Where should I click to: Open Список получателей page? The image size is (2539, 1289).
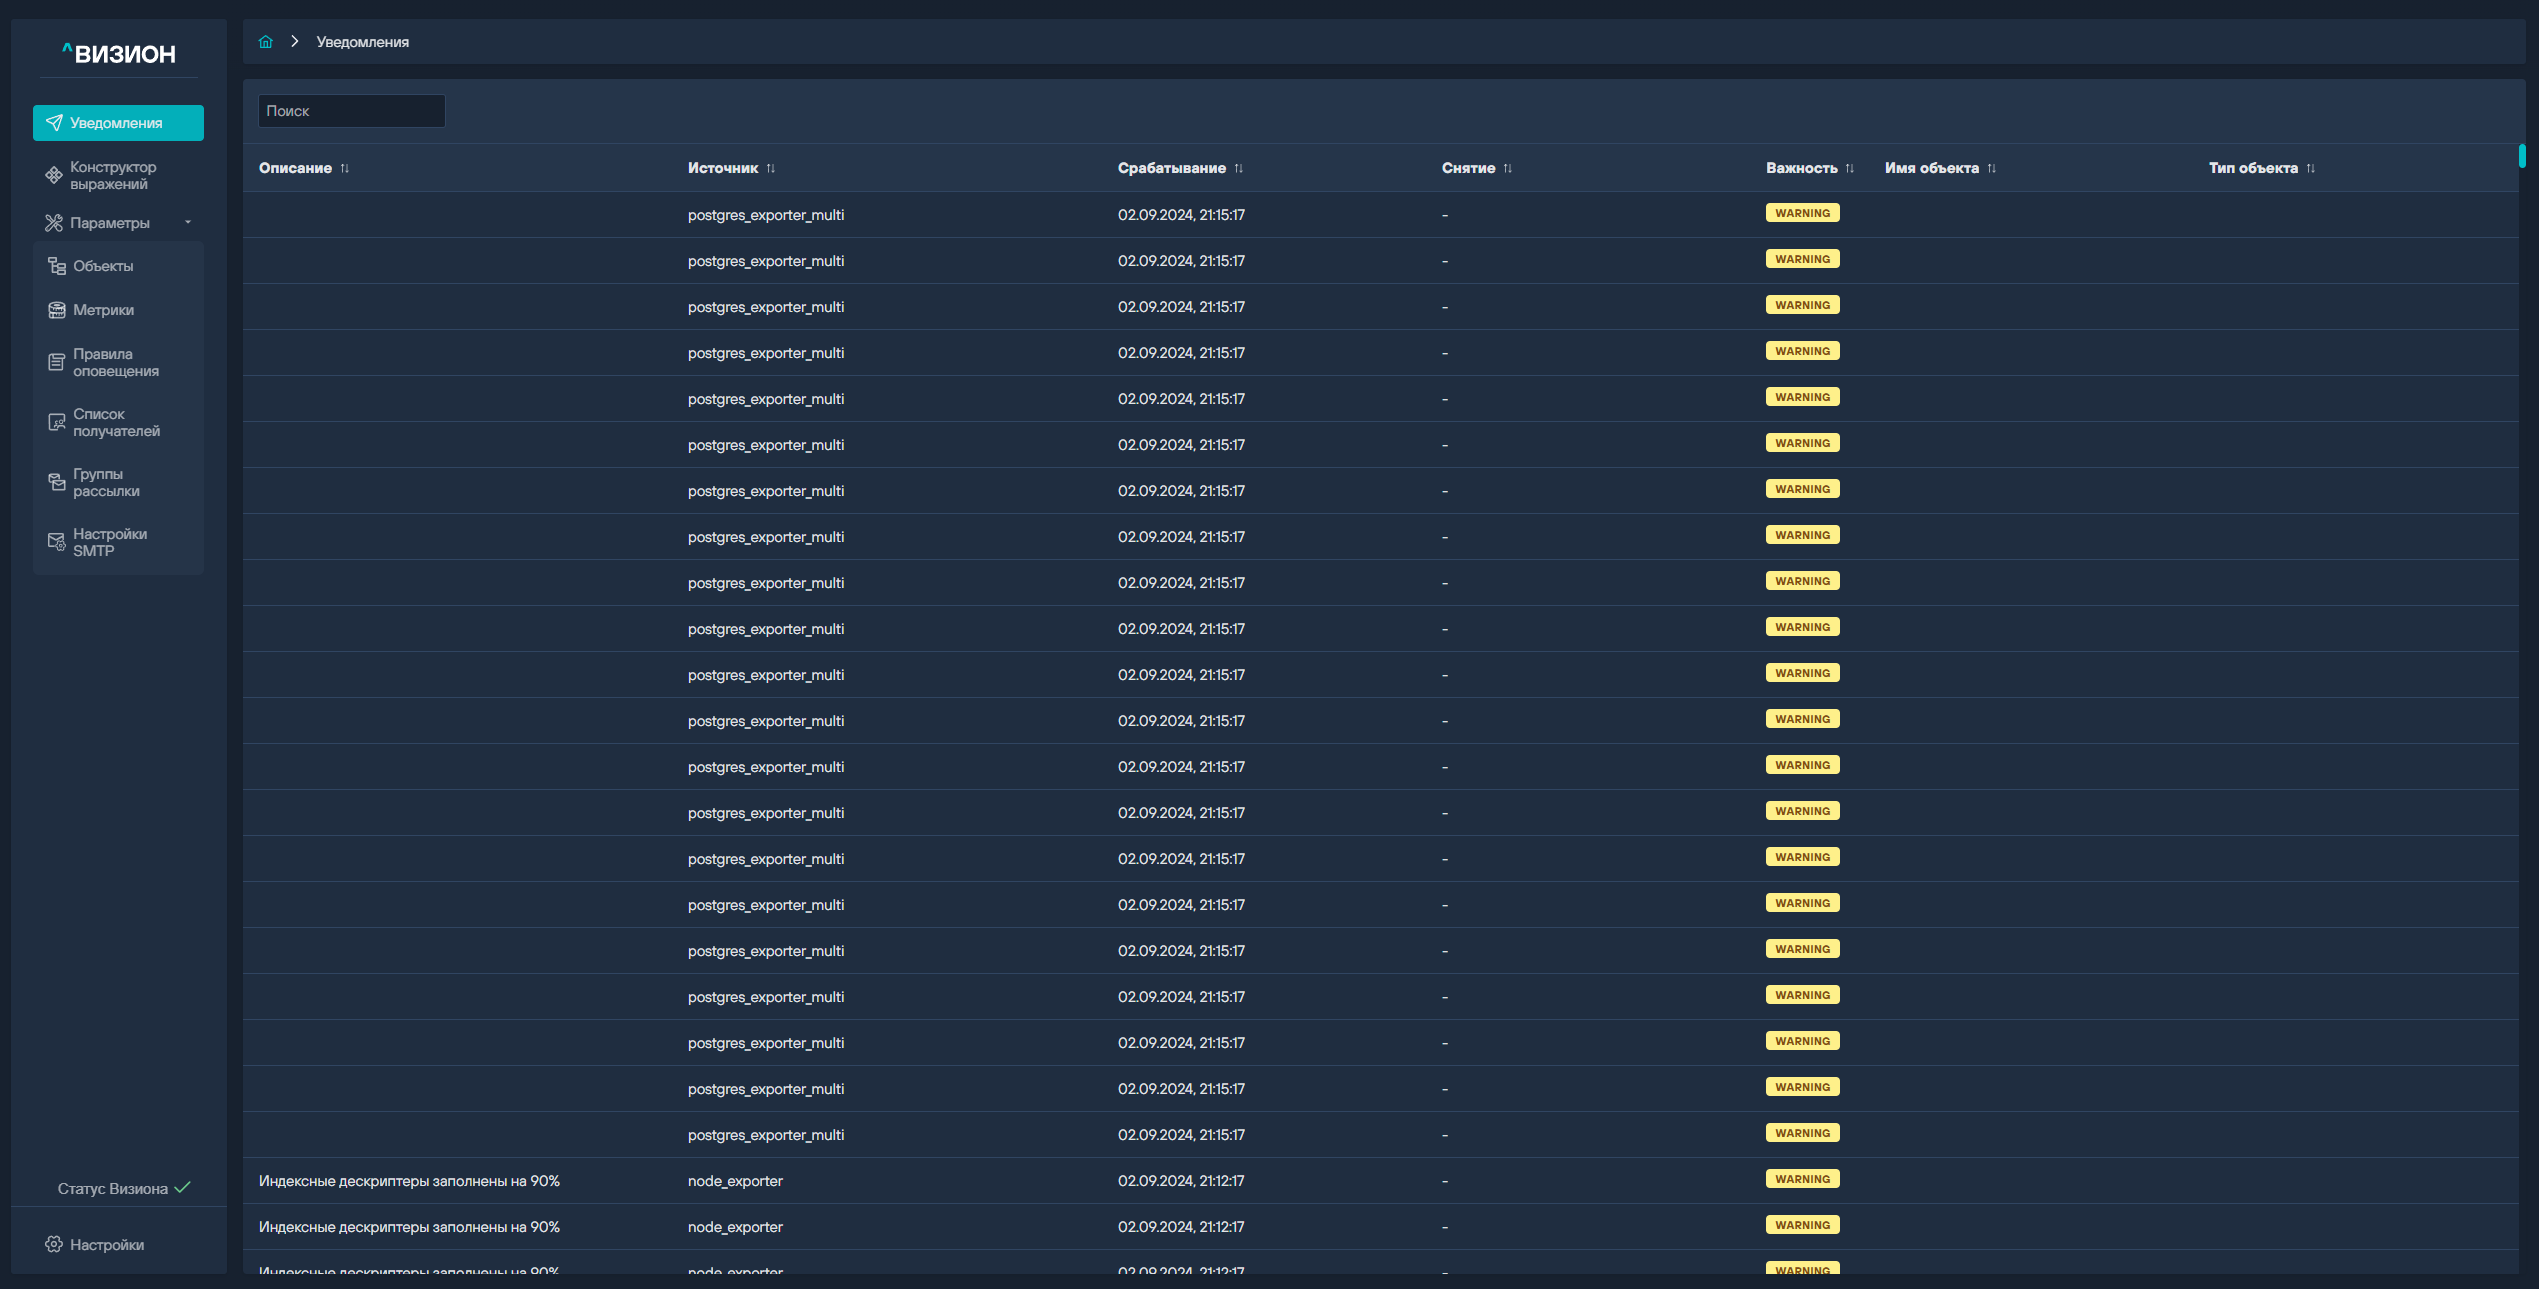(x=115, y=422)
